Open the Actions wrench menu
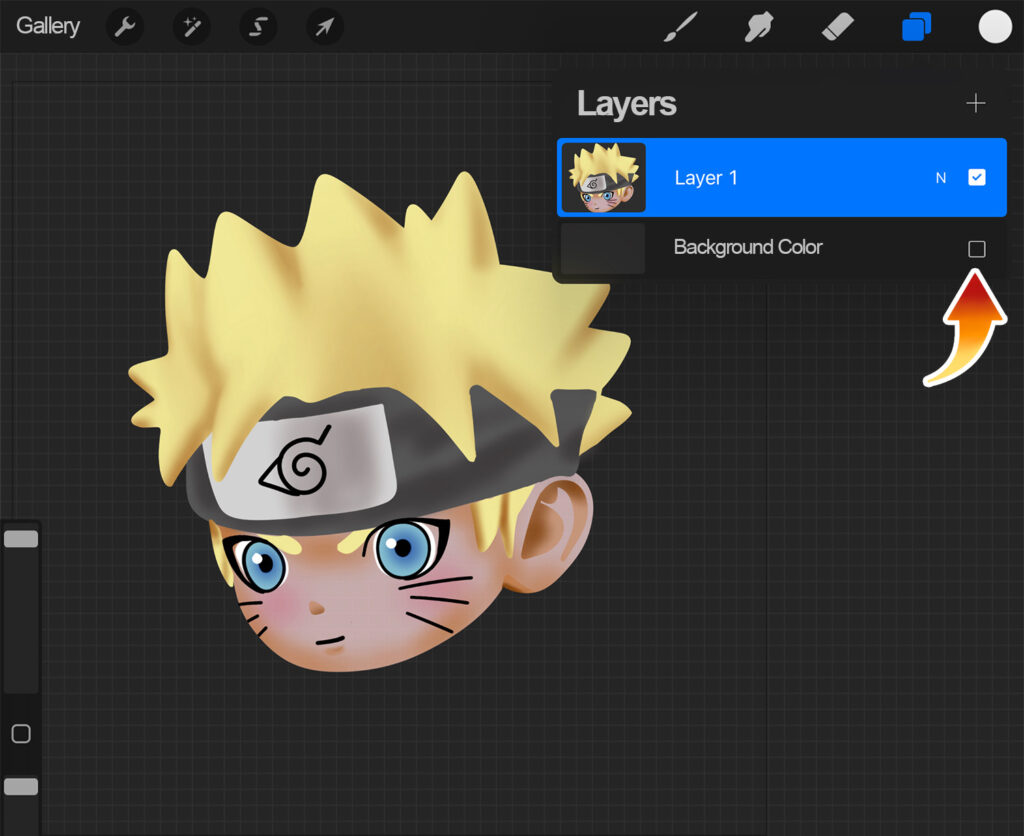The width and height of the screenshot is (1024, 836). pyautogui.click(x=125, y=27)
